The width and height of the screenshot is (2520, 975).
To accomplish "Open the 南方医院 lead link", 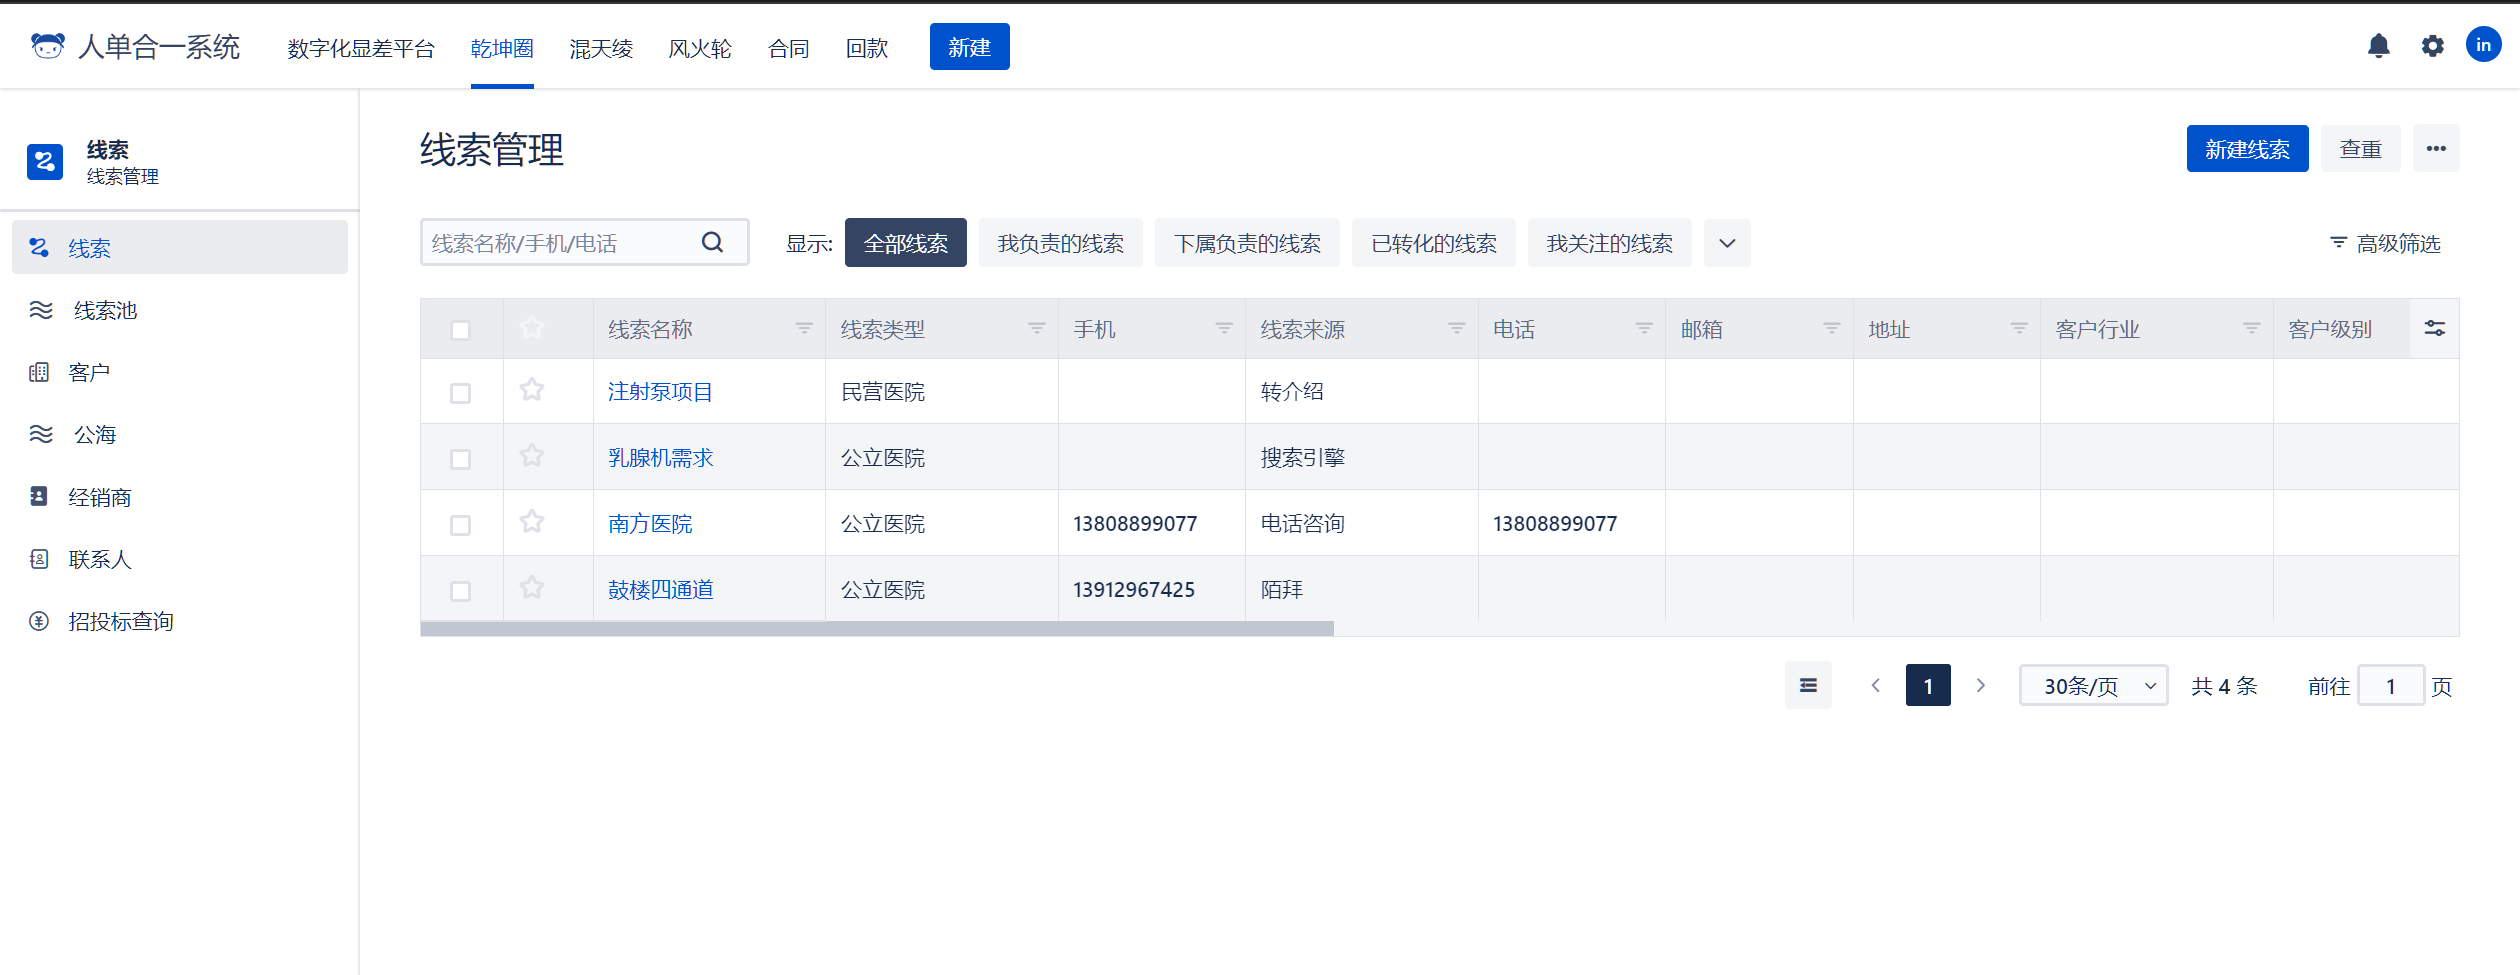I will click(x=650, y=523).
